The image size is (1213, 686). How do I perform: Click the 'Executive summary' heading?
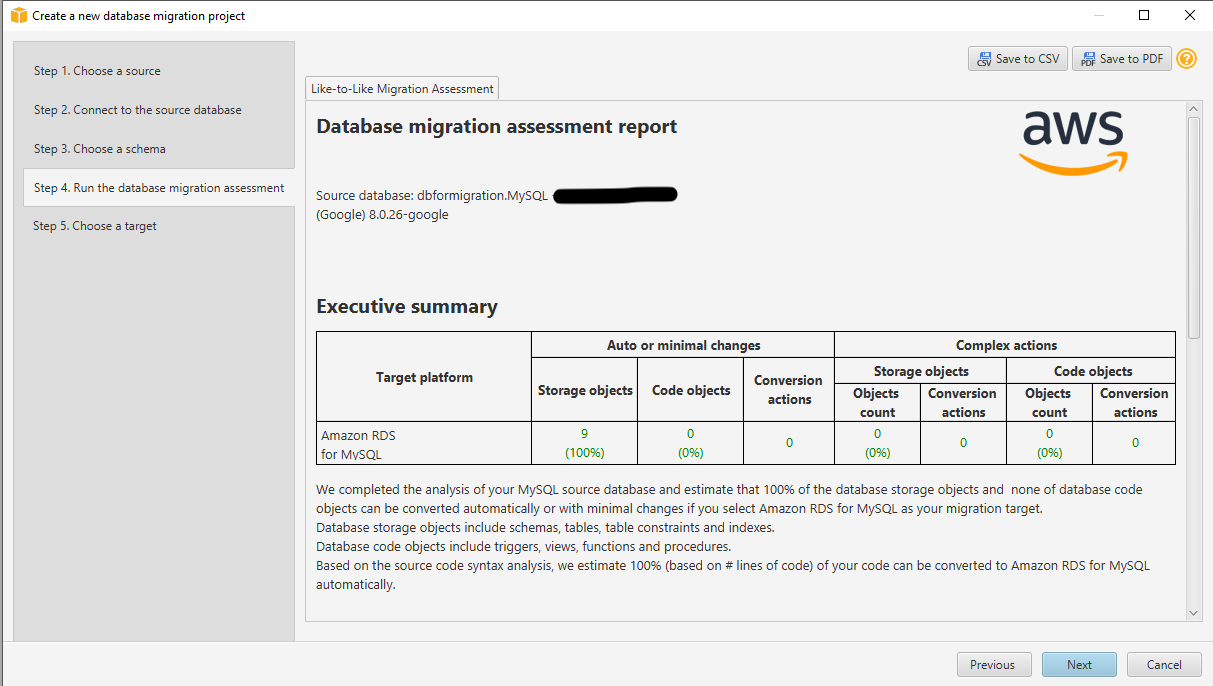pos(407,307)
